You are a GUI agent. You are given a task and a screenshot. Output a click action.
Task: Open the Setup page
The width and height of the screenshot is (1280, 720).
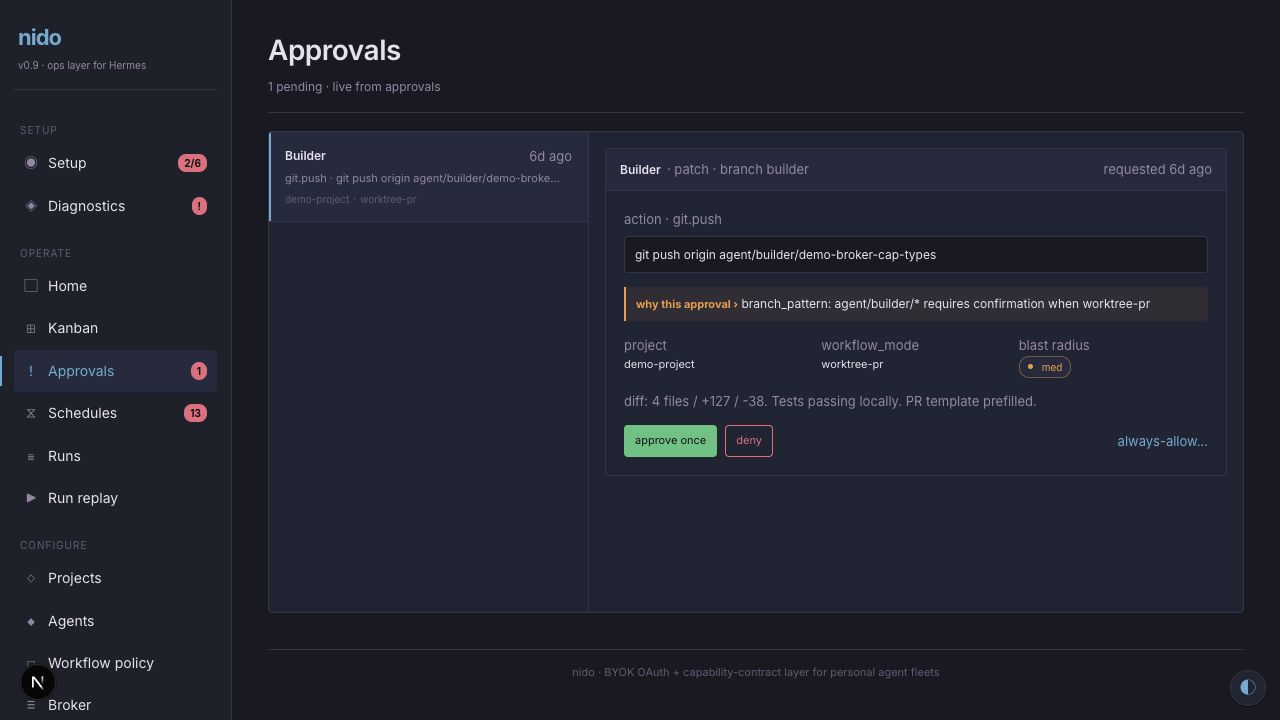[115, 163]
